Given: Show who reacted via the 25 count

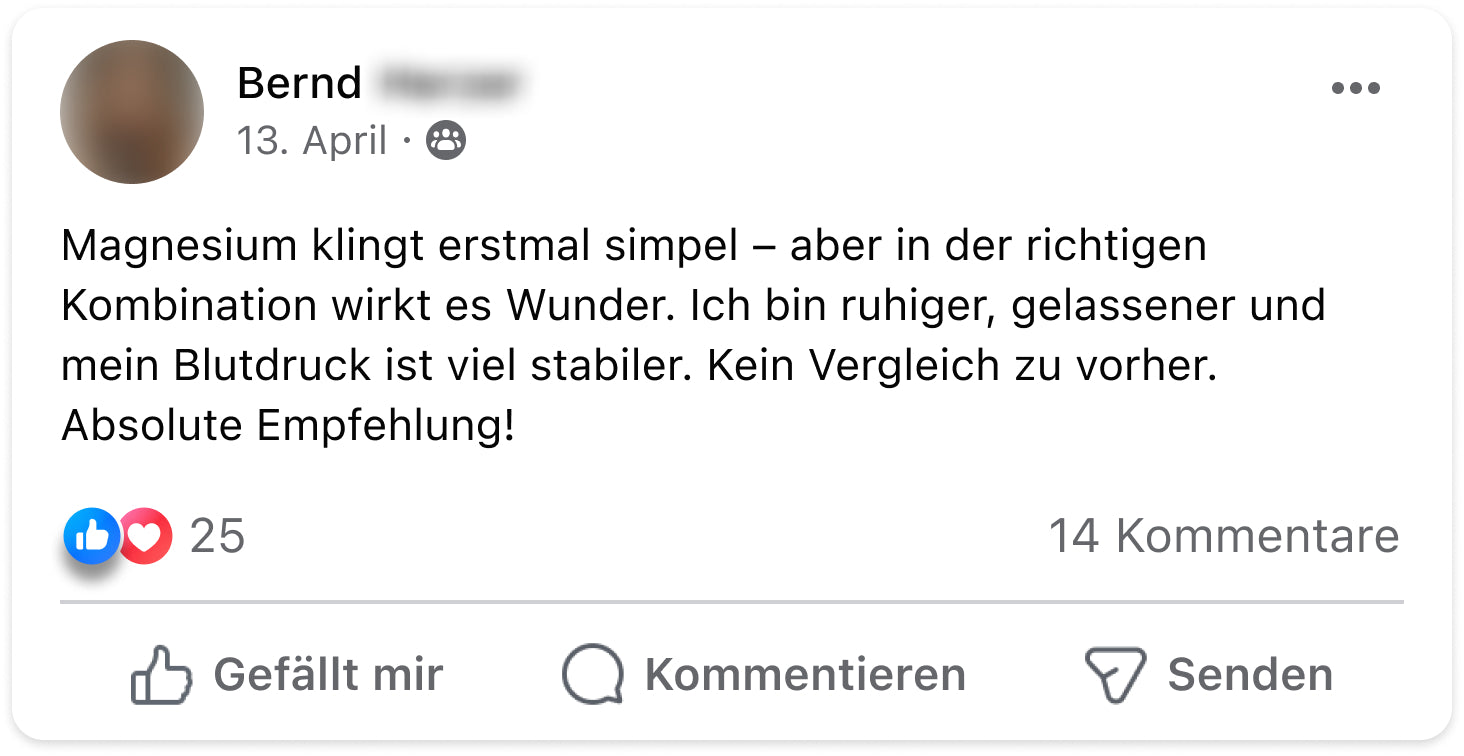Looking at the screenshot, I should 217,537.
